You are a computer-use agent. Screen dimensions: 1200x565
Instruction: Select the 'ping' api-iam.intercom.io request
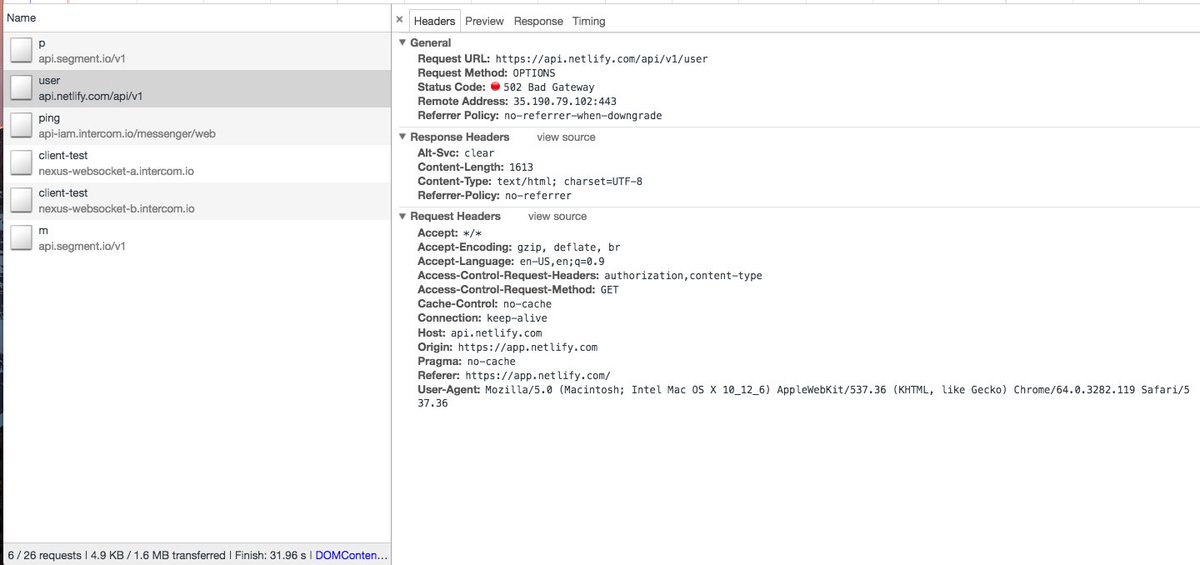195,125
